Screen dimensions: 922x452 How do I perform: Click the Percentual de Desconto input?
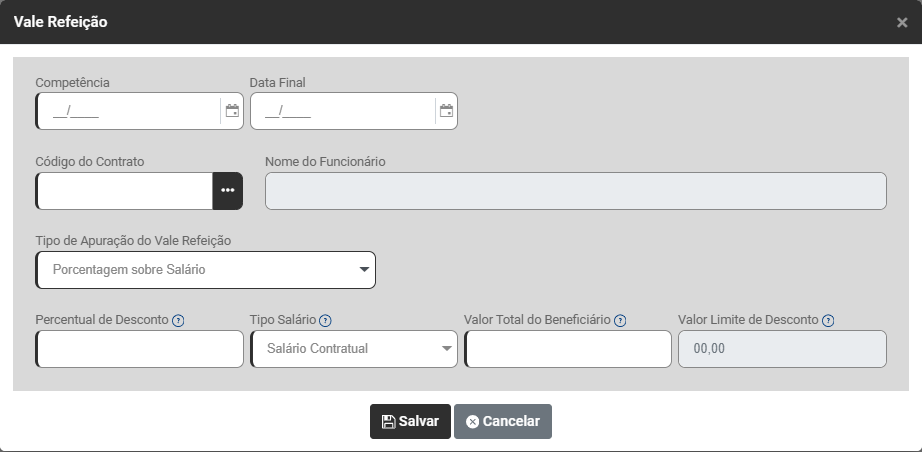coord(140,349)
